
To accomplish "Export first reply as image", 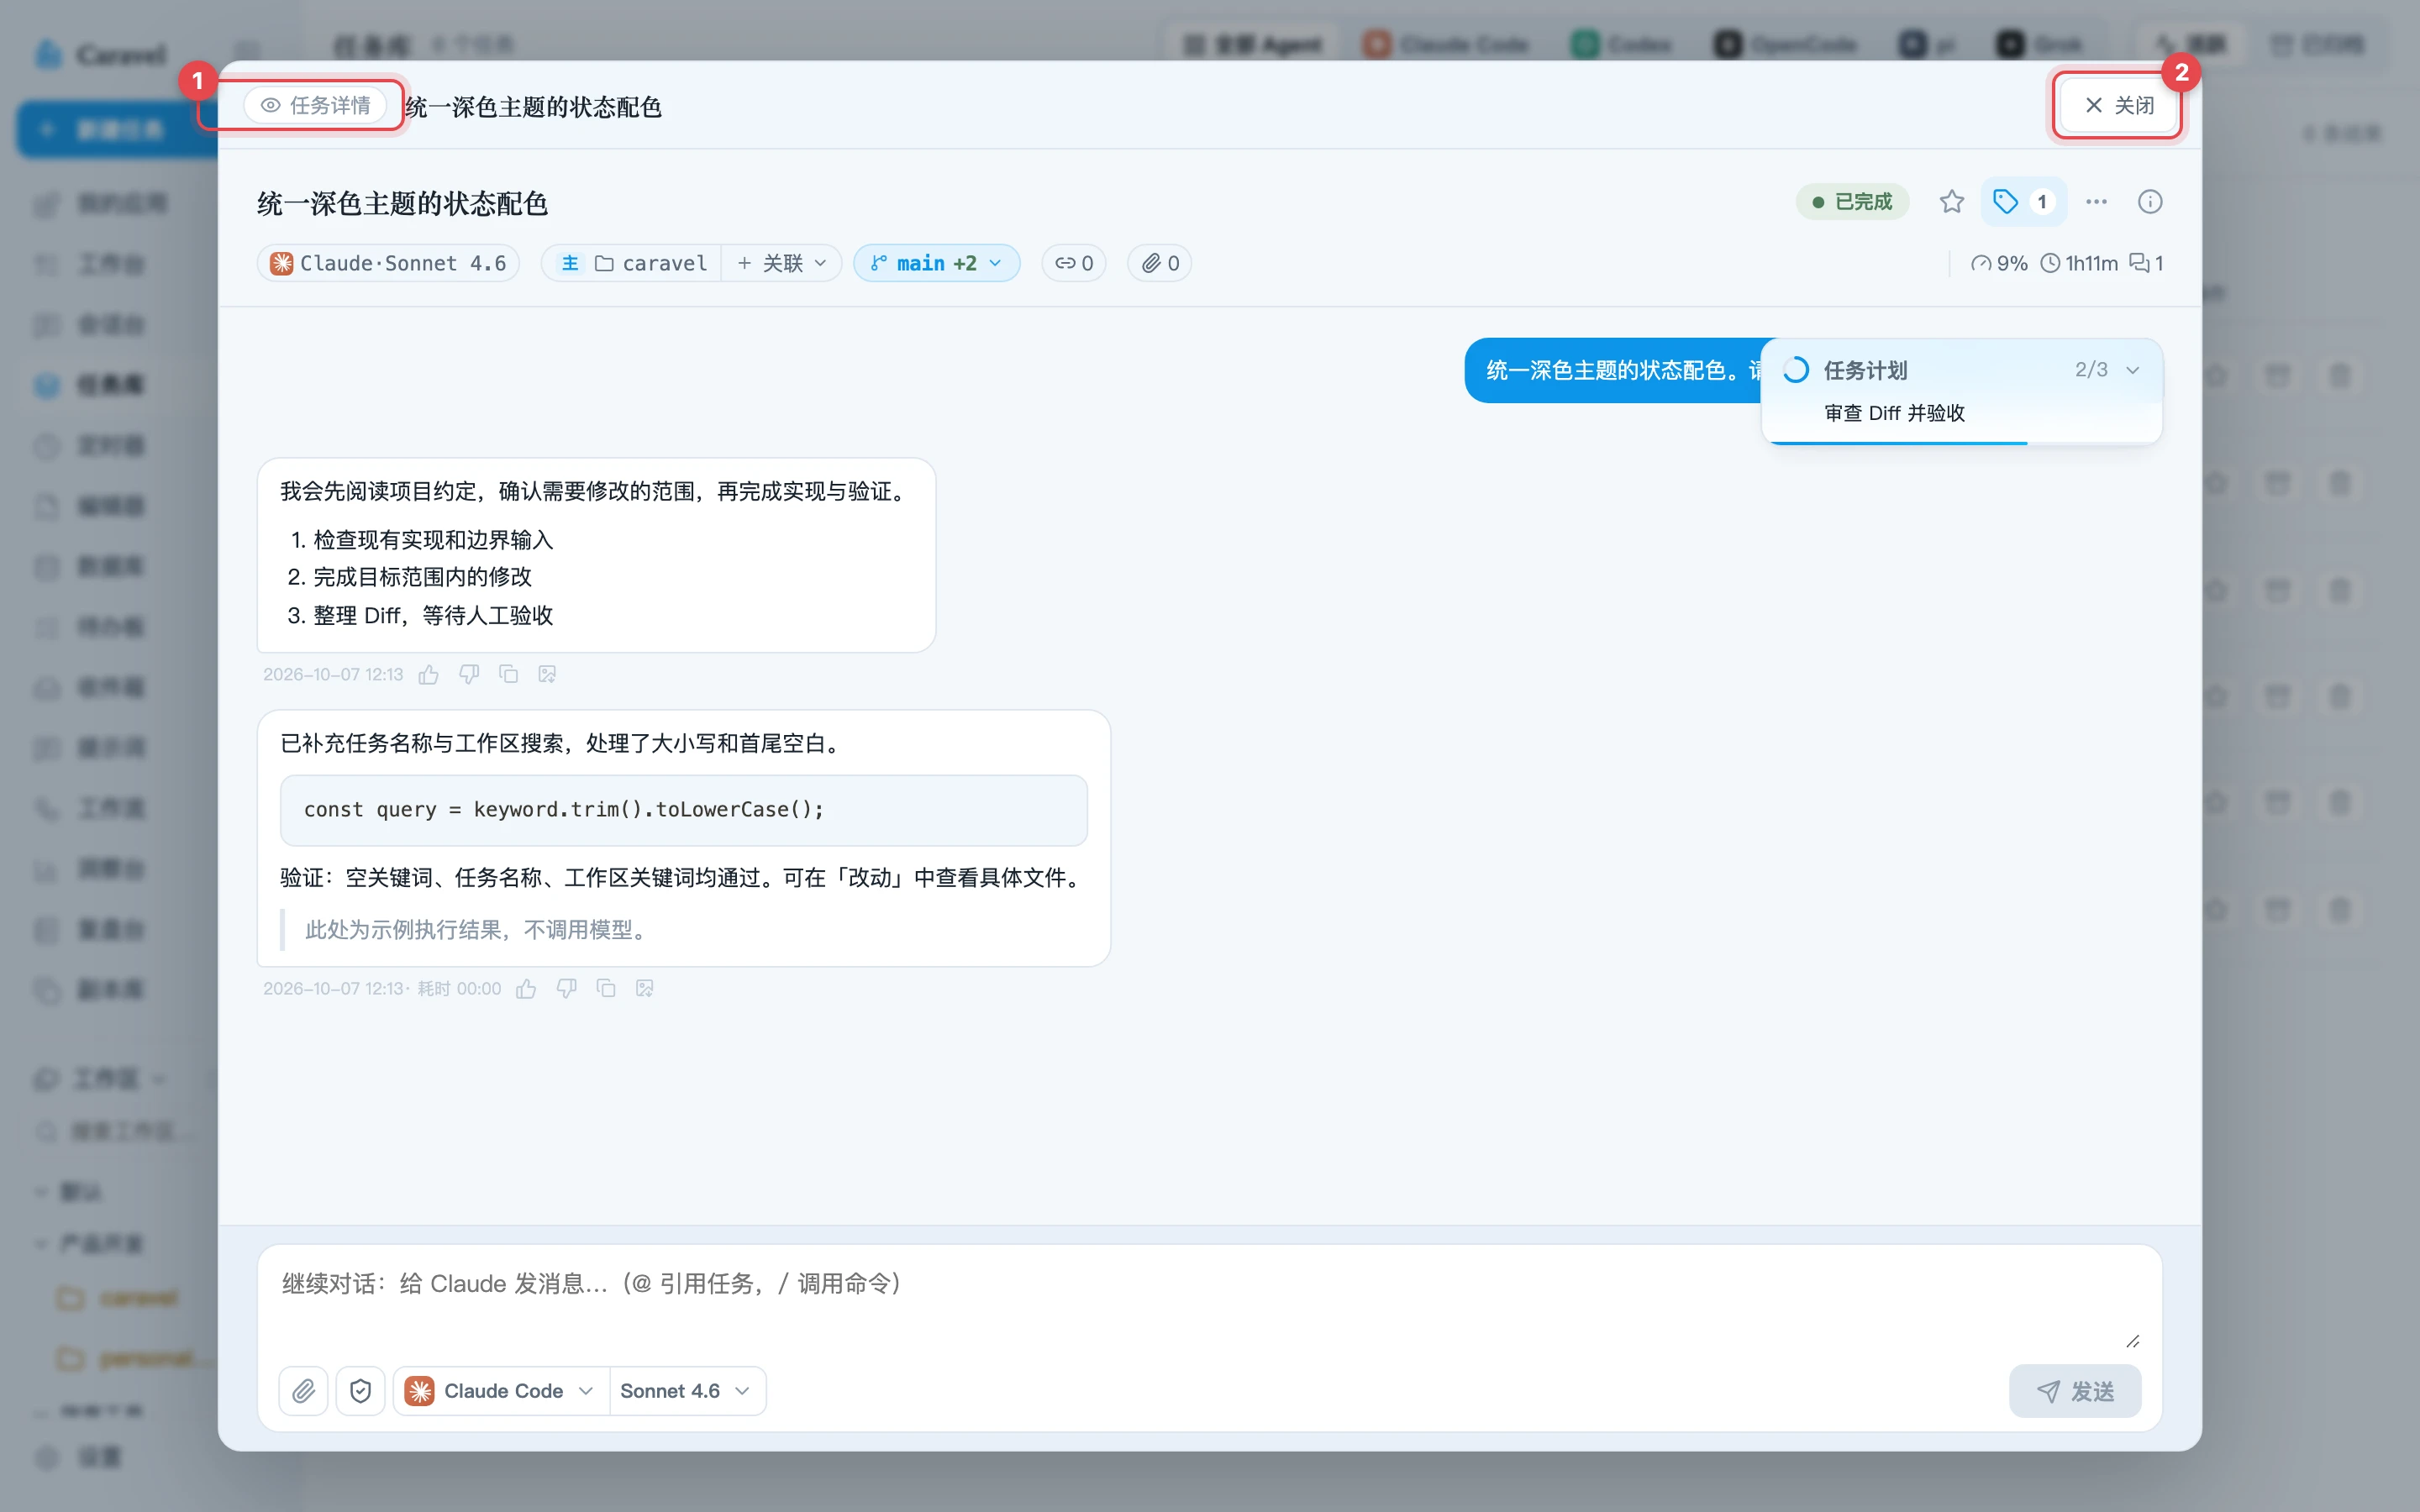I will tap(547, 675).
